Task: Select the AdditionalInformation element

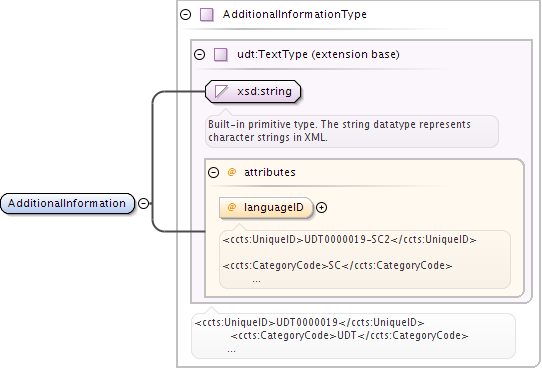Action: [x=67, y=203]
